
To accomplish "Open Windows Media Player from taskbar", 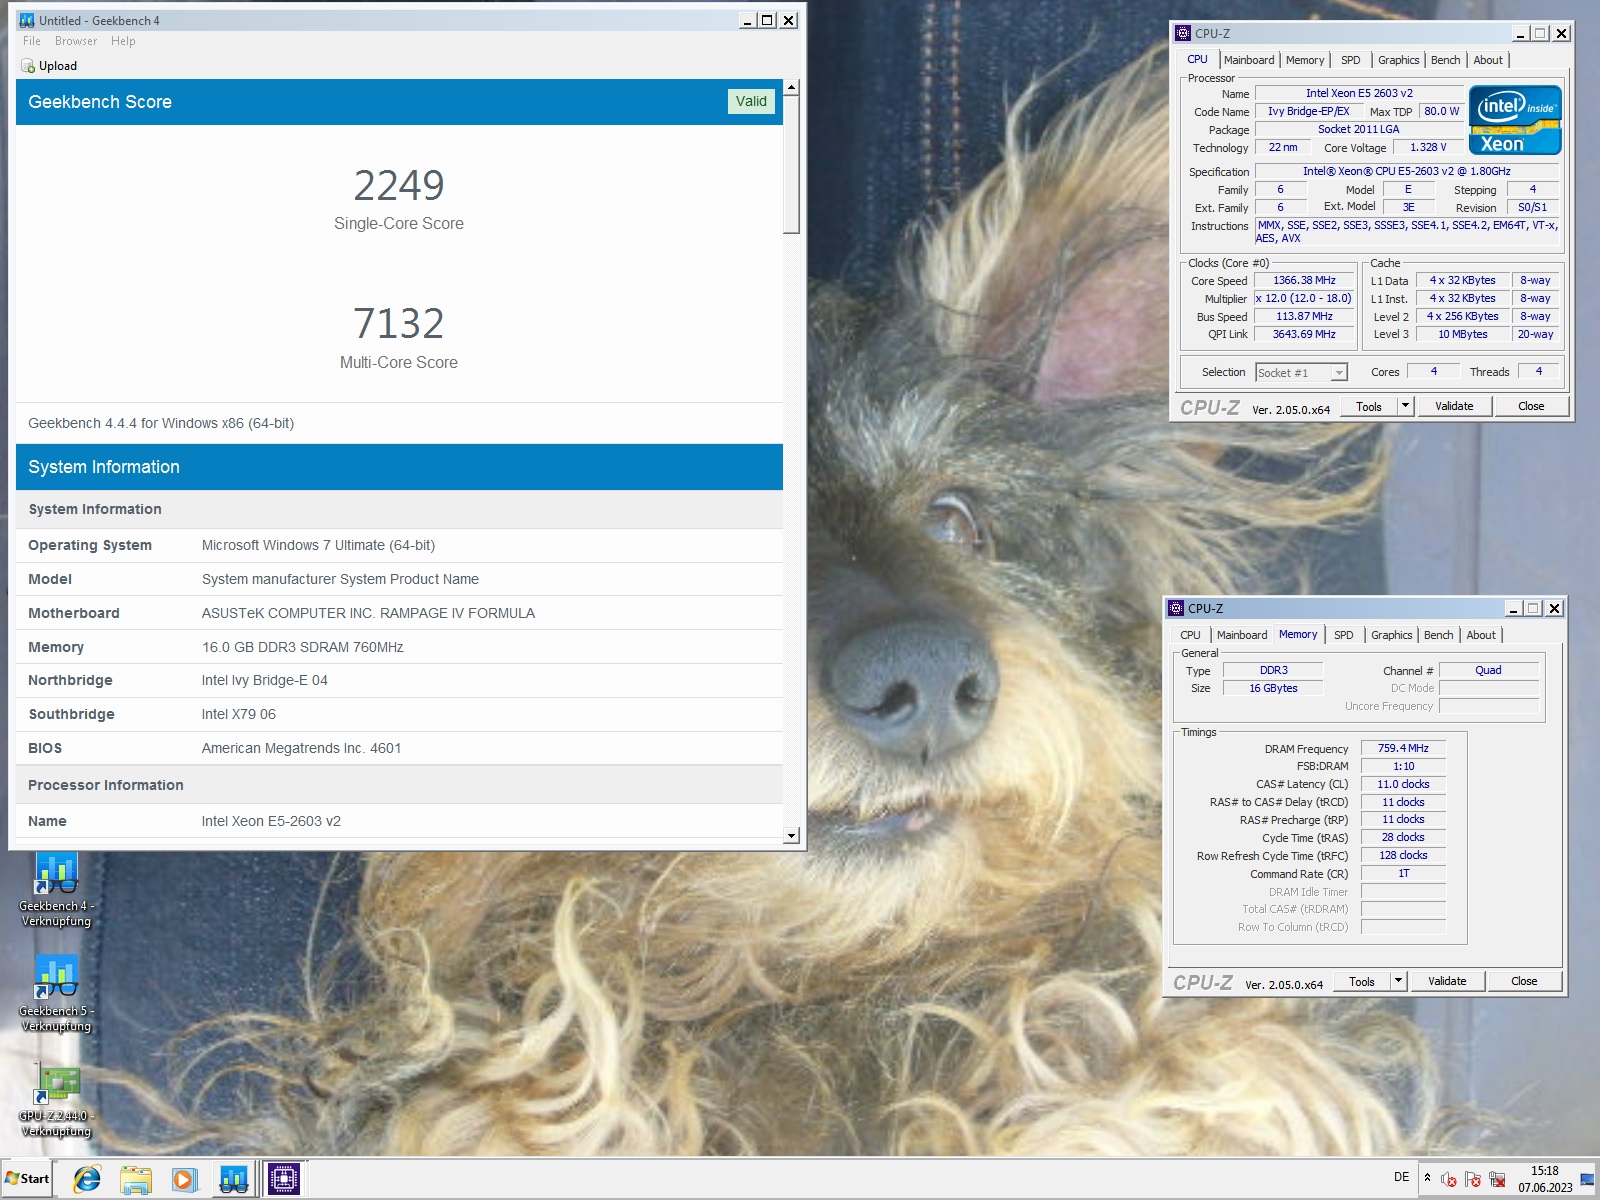I will coord(184,1179).
